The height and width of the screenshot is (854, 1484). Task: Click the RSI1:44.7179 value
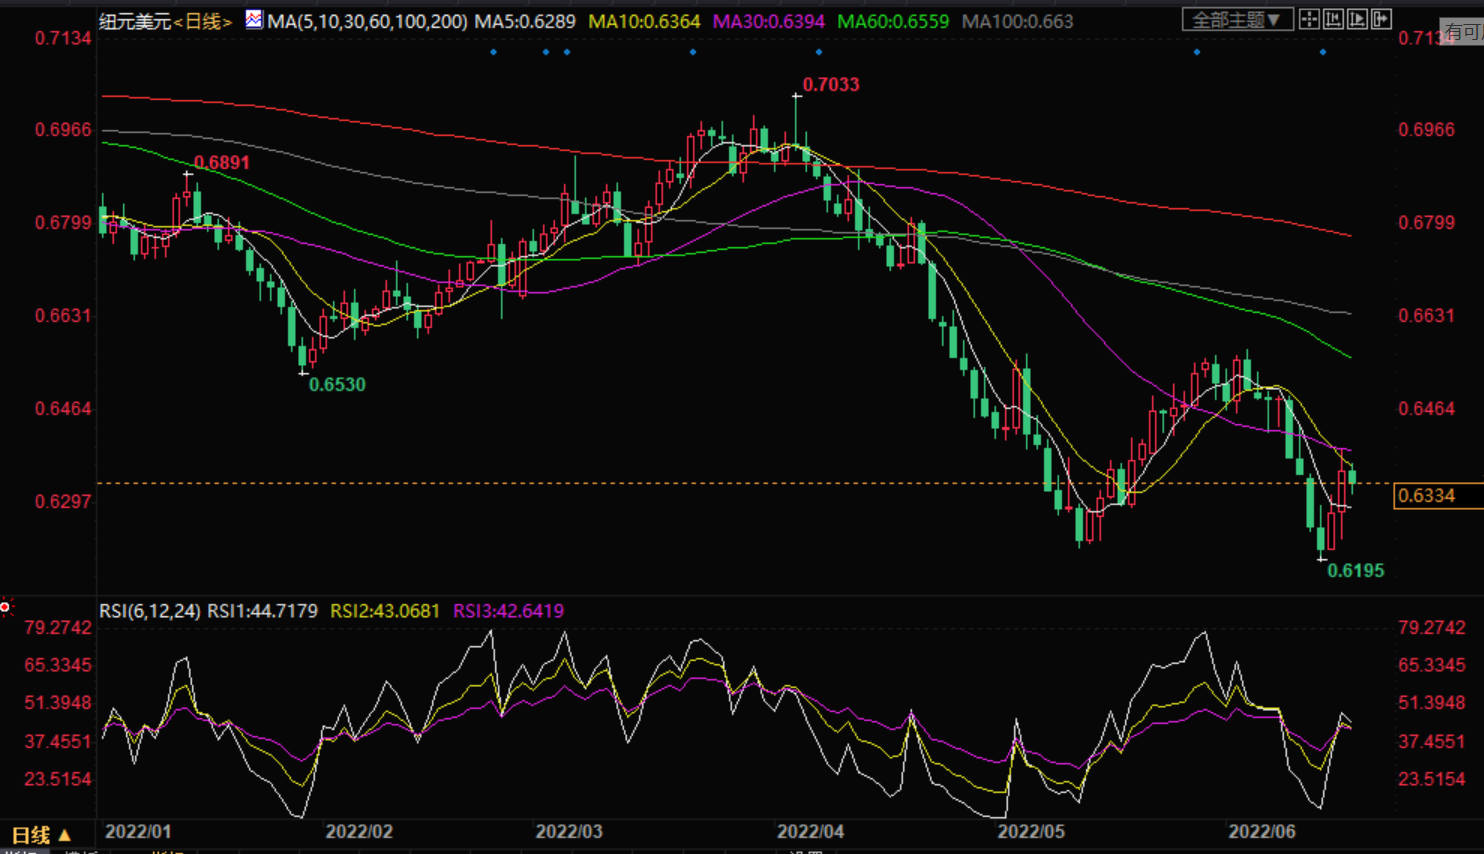click(x=263, y=611)
